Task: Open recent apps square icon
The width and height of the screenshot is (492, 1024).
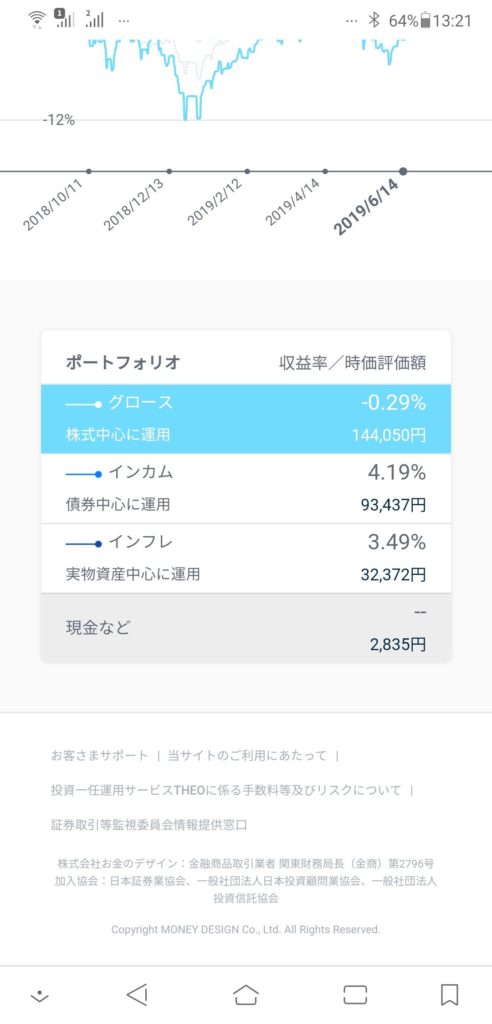Action: (355, 995)
